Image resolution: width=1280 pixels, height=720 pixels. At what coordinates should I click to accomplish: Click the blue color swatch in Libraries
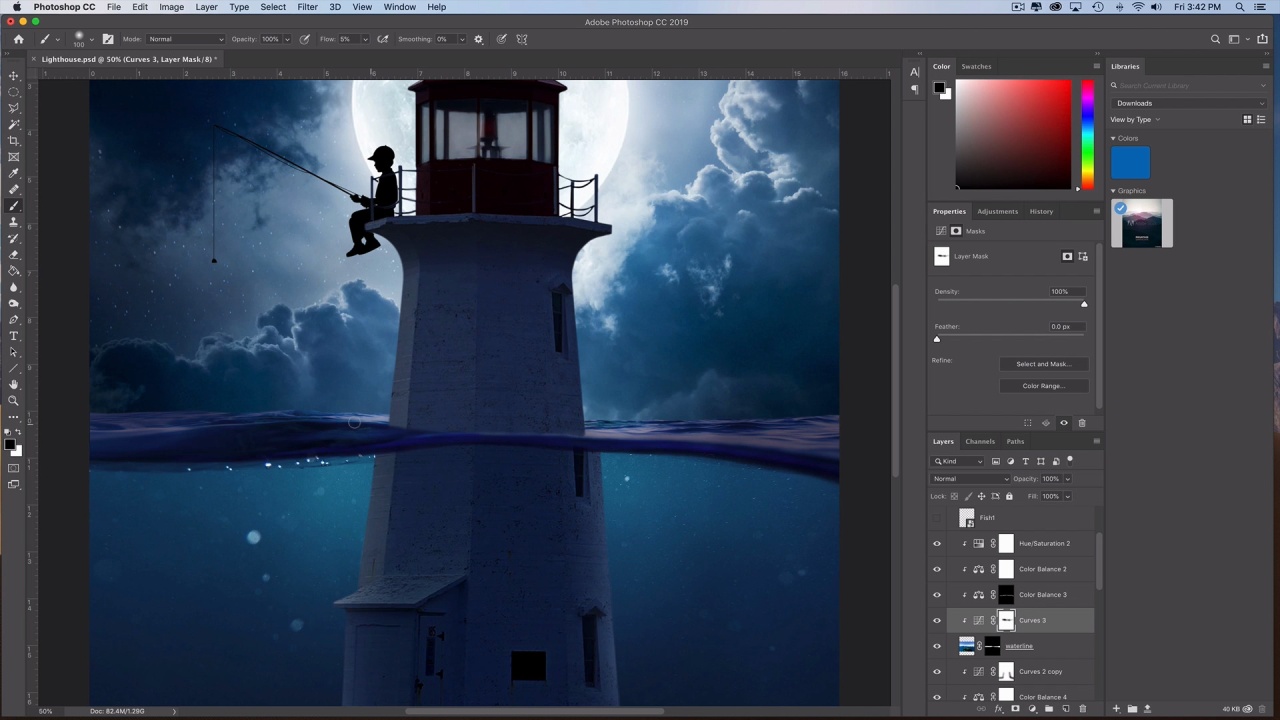(x=1130, y=164)
